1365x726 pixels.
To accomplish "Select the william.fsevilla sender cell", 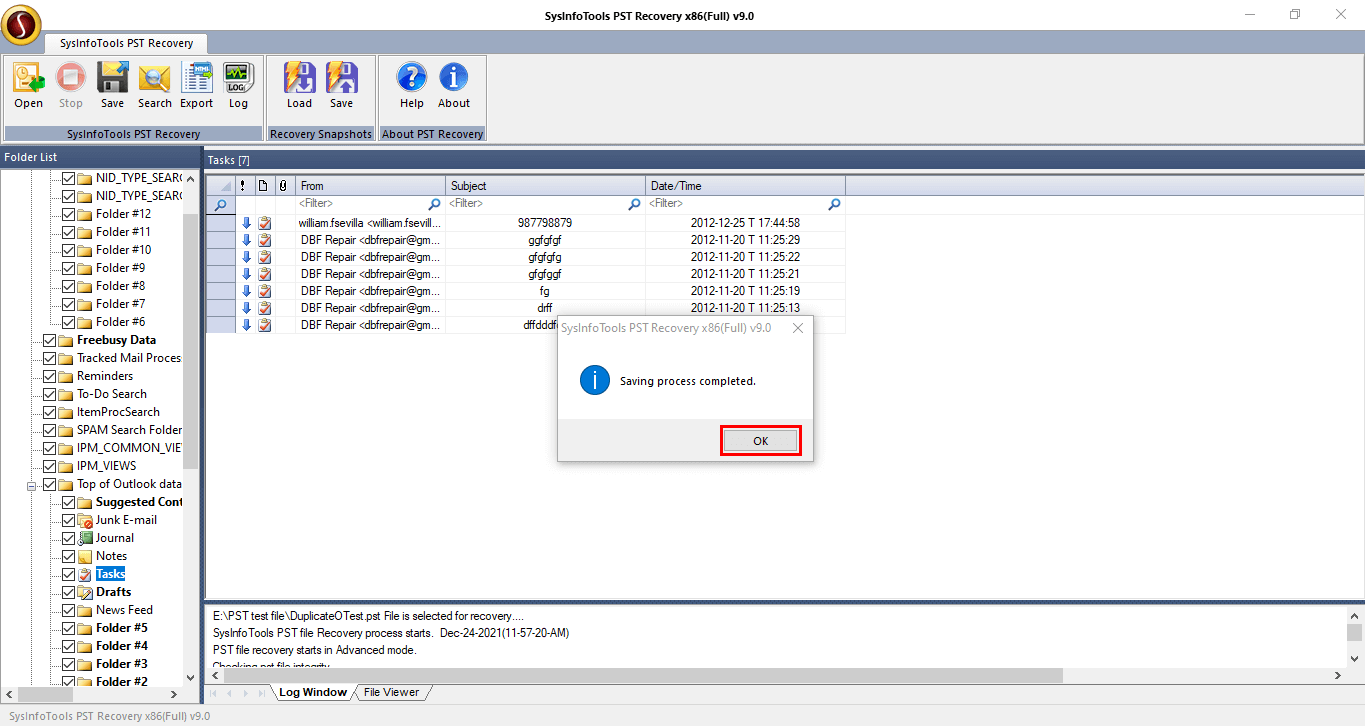I will [371, 223].
